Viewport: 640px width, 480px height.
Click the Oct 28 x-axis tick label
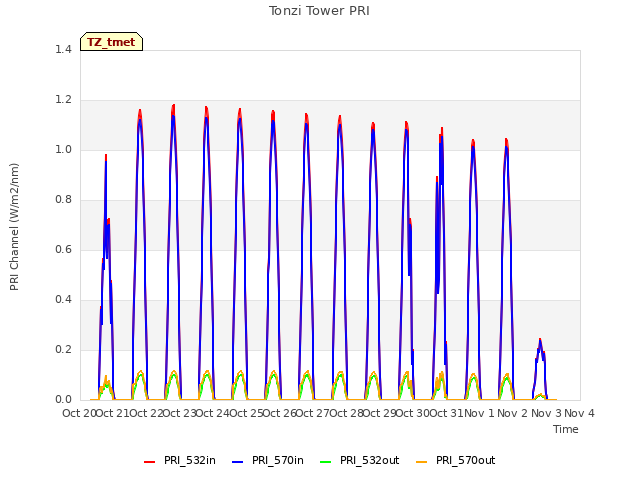[x=346, y=413]
